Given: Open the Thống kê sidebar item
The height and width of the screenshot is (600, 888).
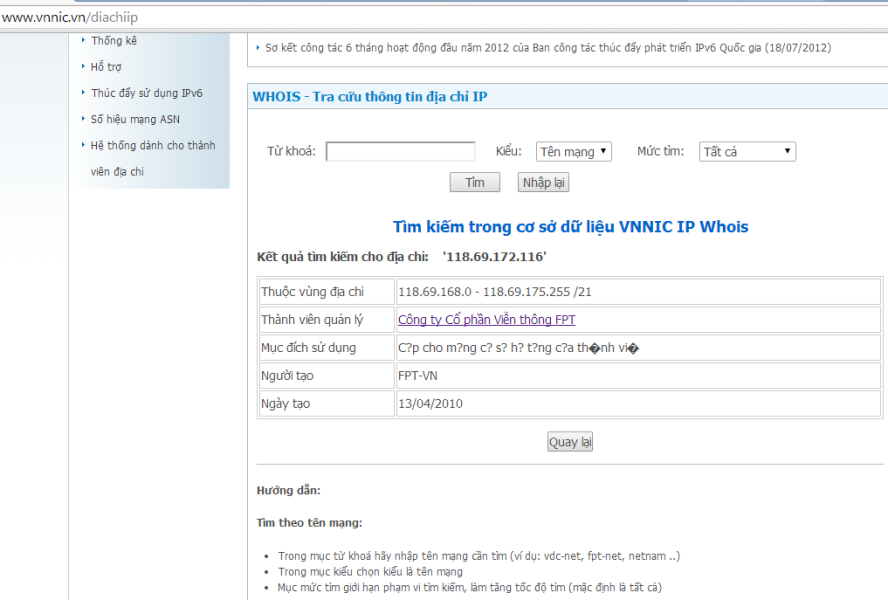Looking at the screenshot, I should pyautogui.click(x=114, y=41).
